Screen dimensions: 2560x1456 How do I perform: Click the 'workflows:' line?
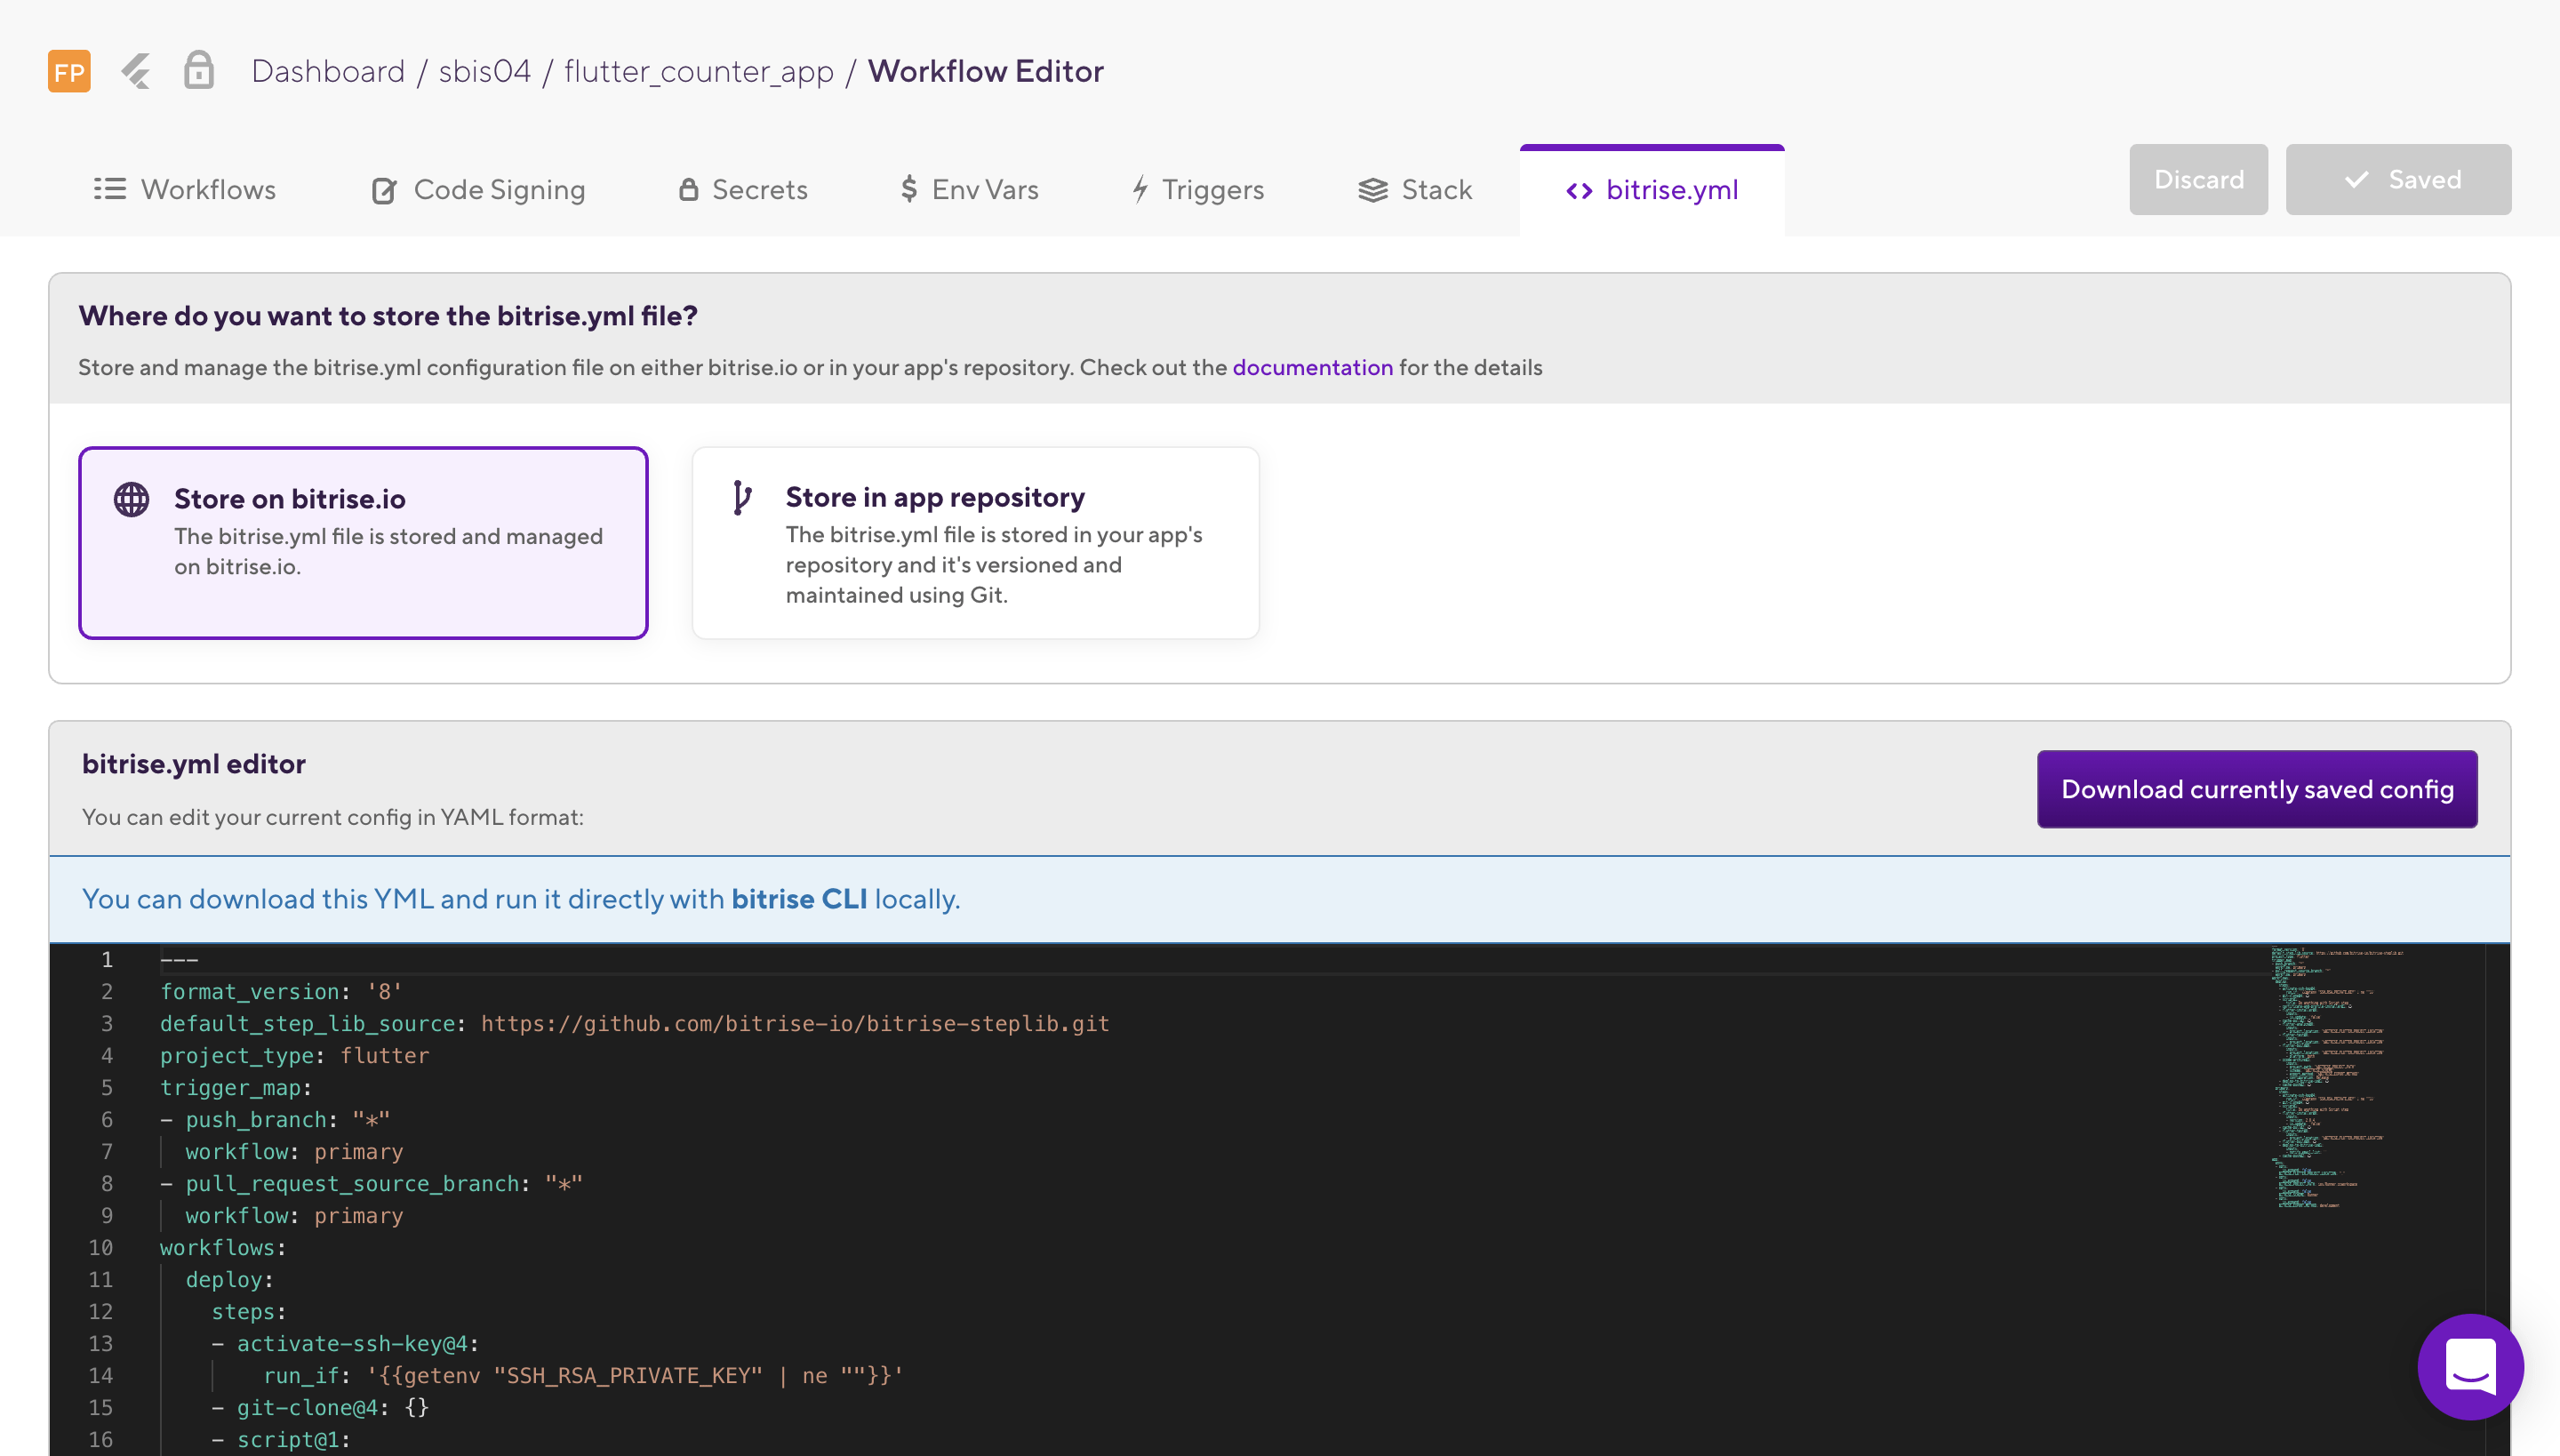pos(223,1247)
